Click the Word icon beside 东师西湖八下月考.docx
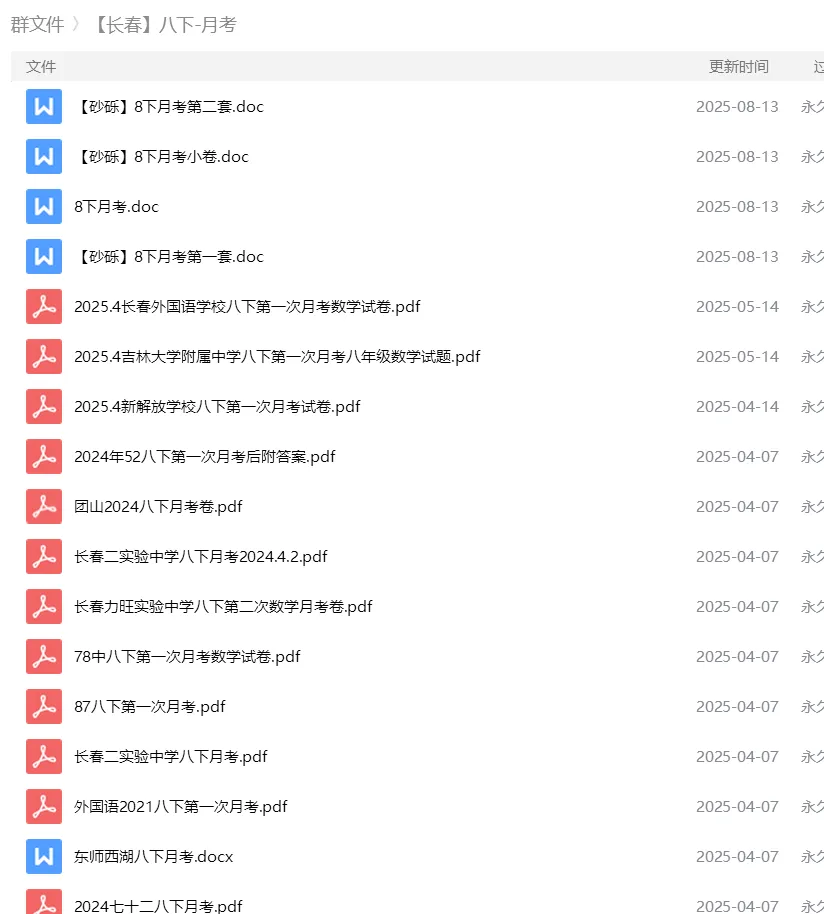Image resolution: width=824 pixels, height=914 pixels. coord(44,856)
